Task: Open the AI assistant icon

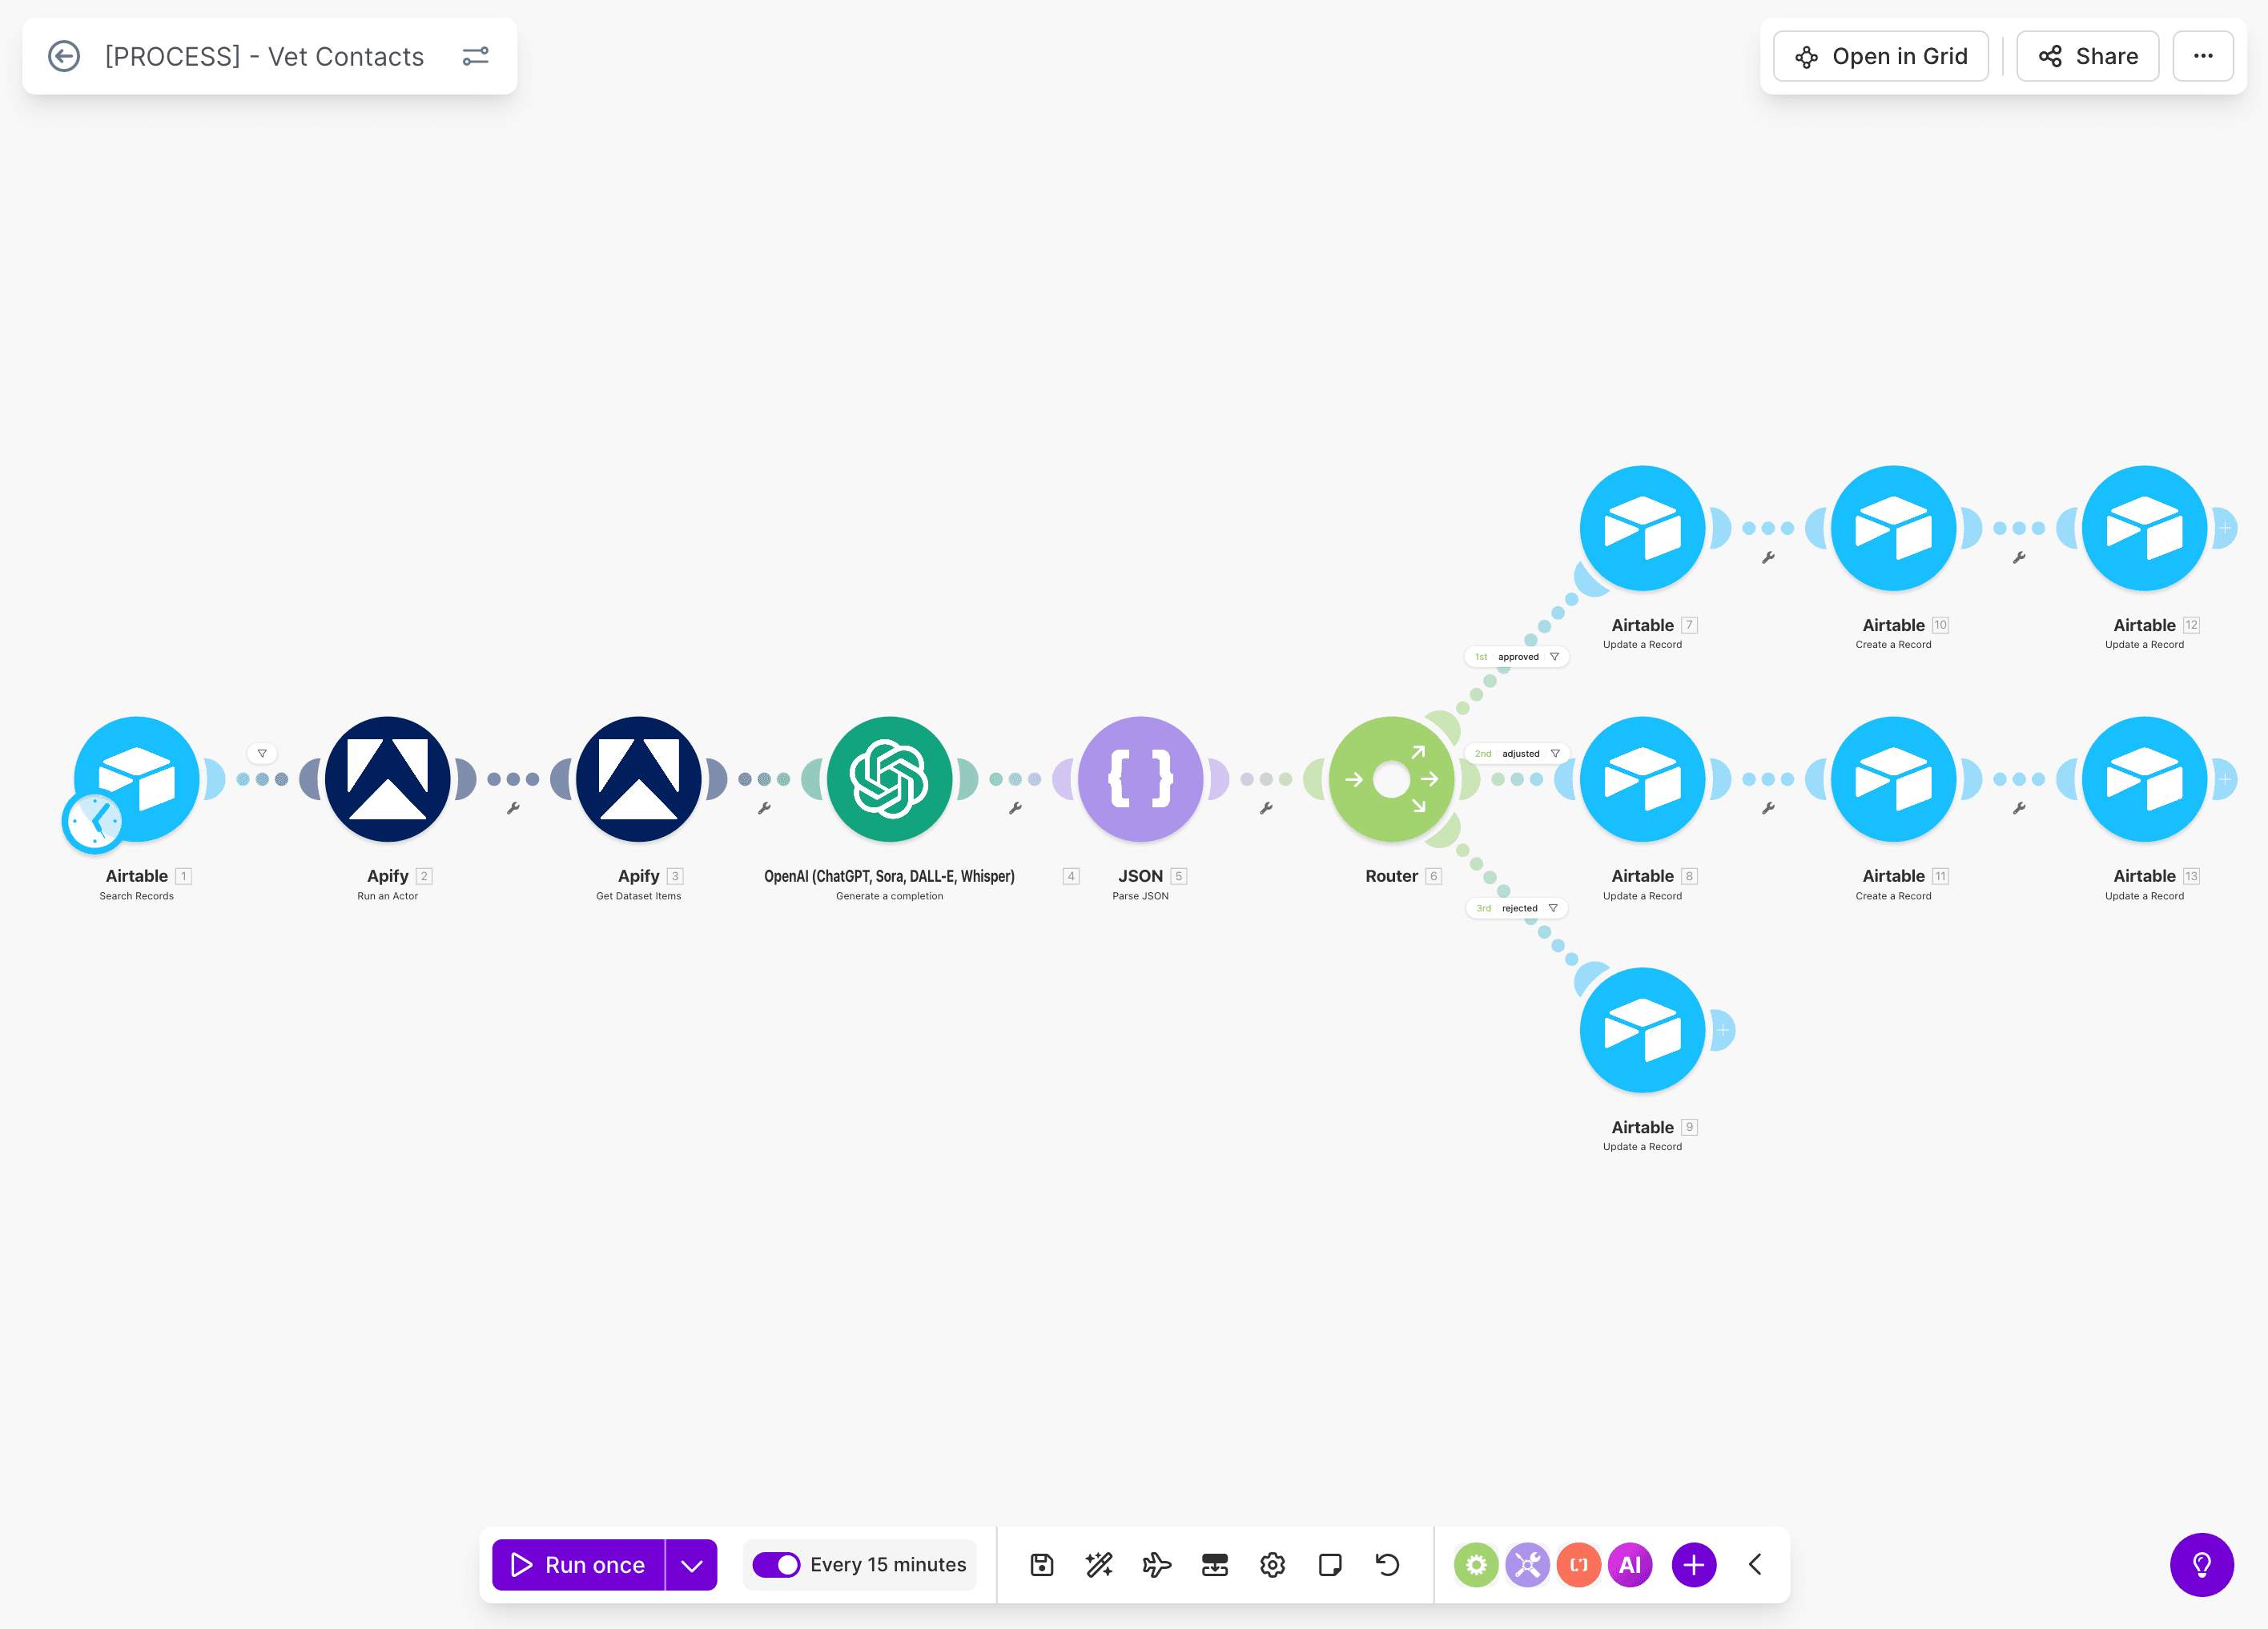Action: pyautogui.click(x=1630, y=1564)
